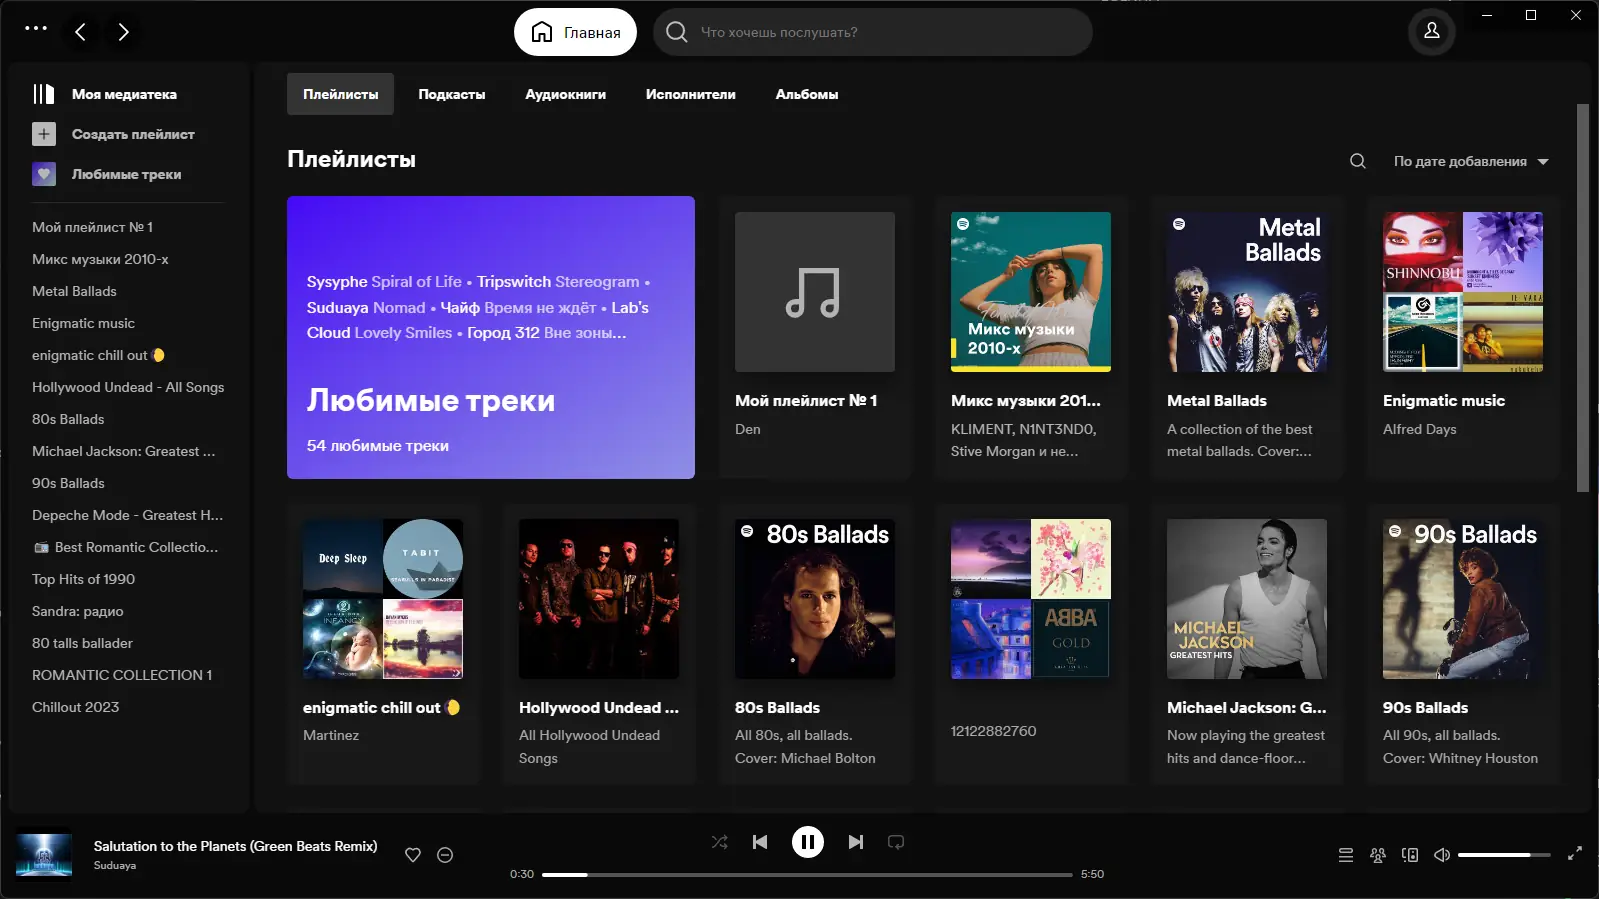Screen dimensions: 1599x899
Task: Toggle shuffle playback
Action: click(x=720, y=842)
